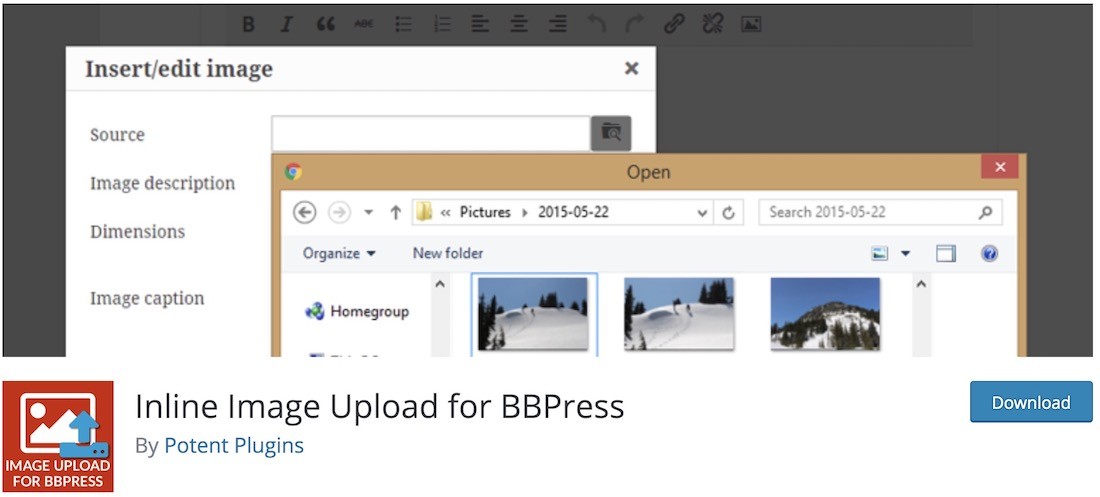Open the view options dropdown arrow
The width and height of the screenshot is (1100, 497).
click(905, 253)
